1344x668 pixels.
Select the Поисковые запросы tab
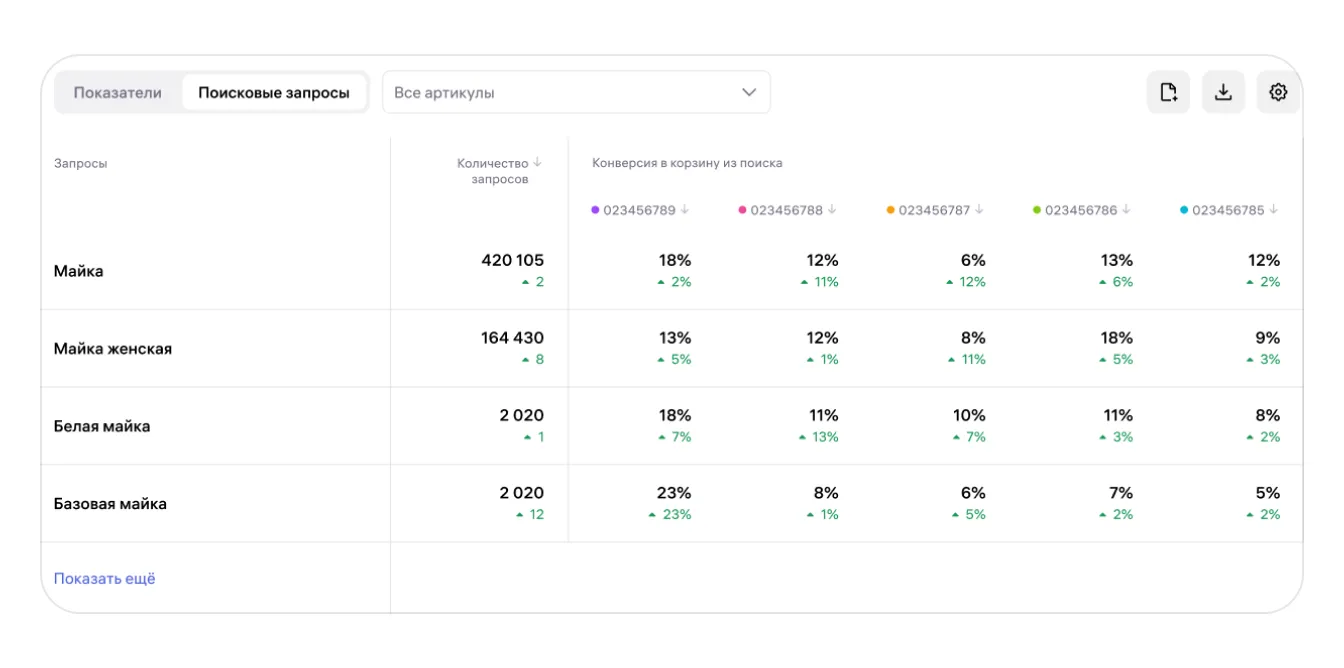(x=274, y=93)
